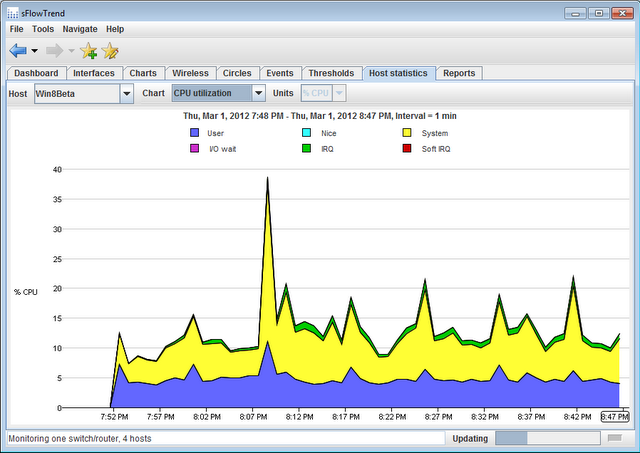640x453 pixels.
Task: Switch to the Thresholds tab
Action: (x=331, y=73)
